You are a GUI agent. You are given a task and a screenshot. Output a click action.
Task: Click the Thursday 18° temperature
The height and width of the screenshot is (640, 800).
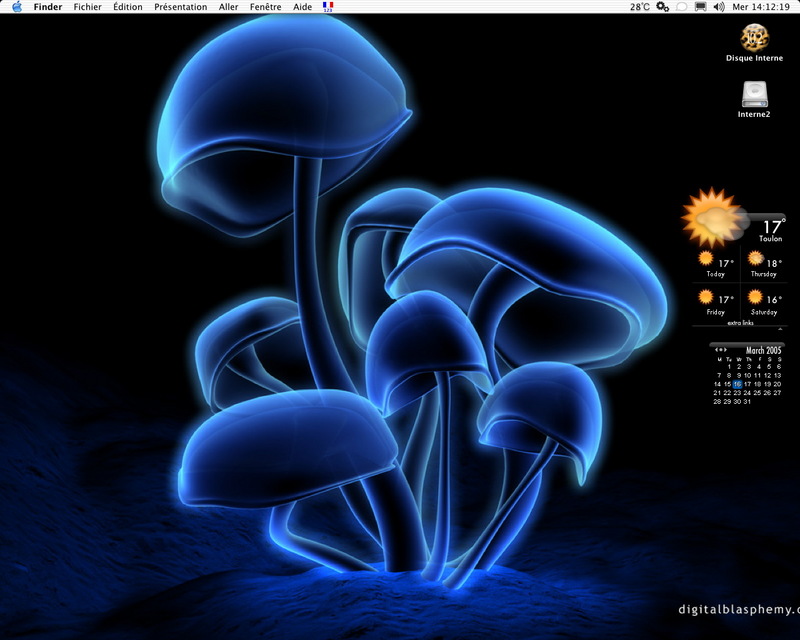pos(774,263)
